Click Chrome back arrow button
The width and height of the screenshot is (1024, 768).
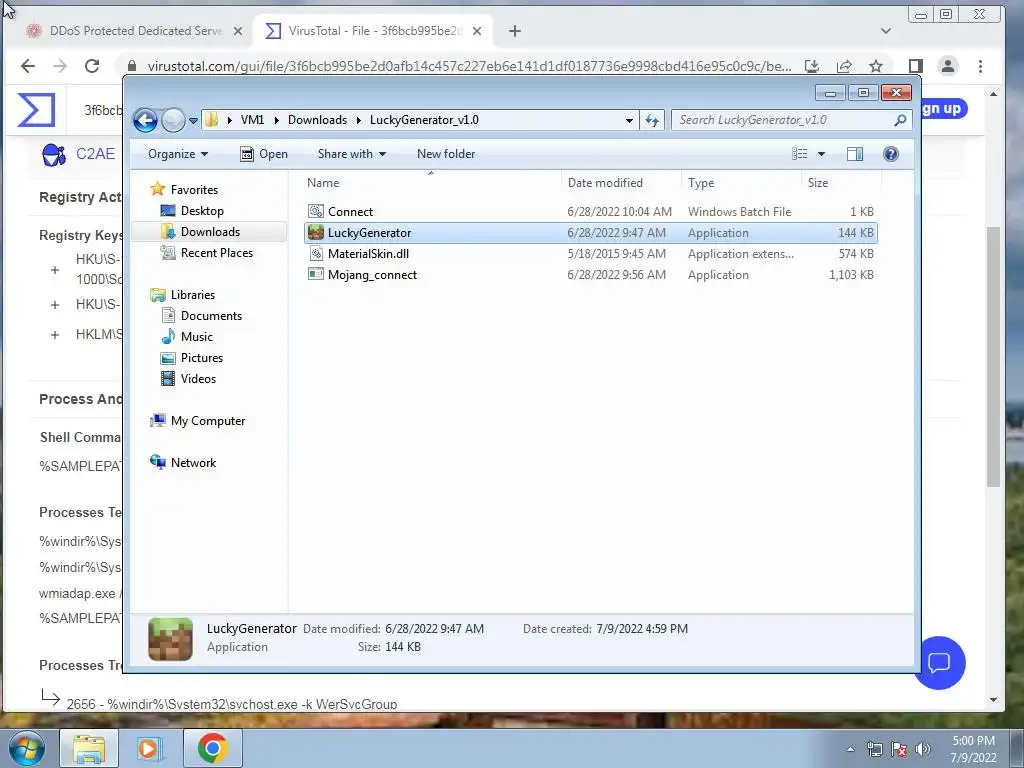(27, 66)
